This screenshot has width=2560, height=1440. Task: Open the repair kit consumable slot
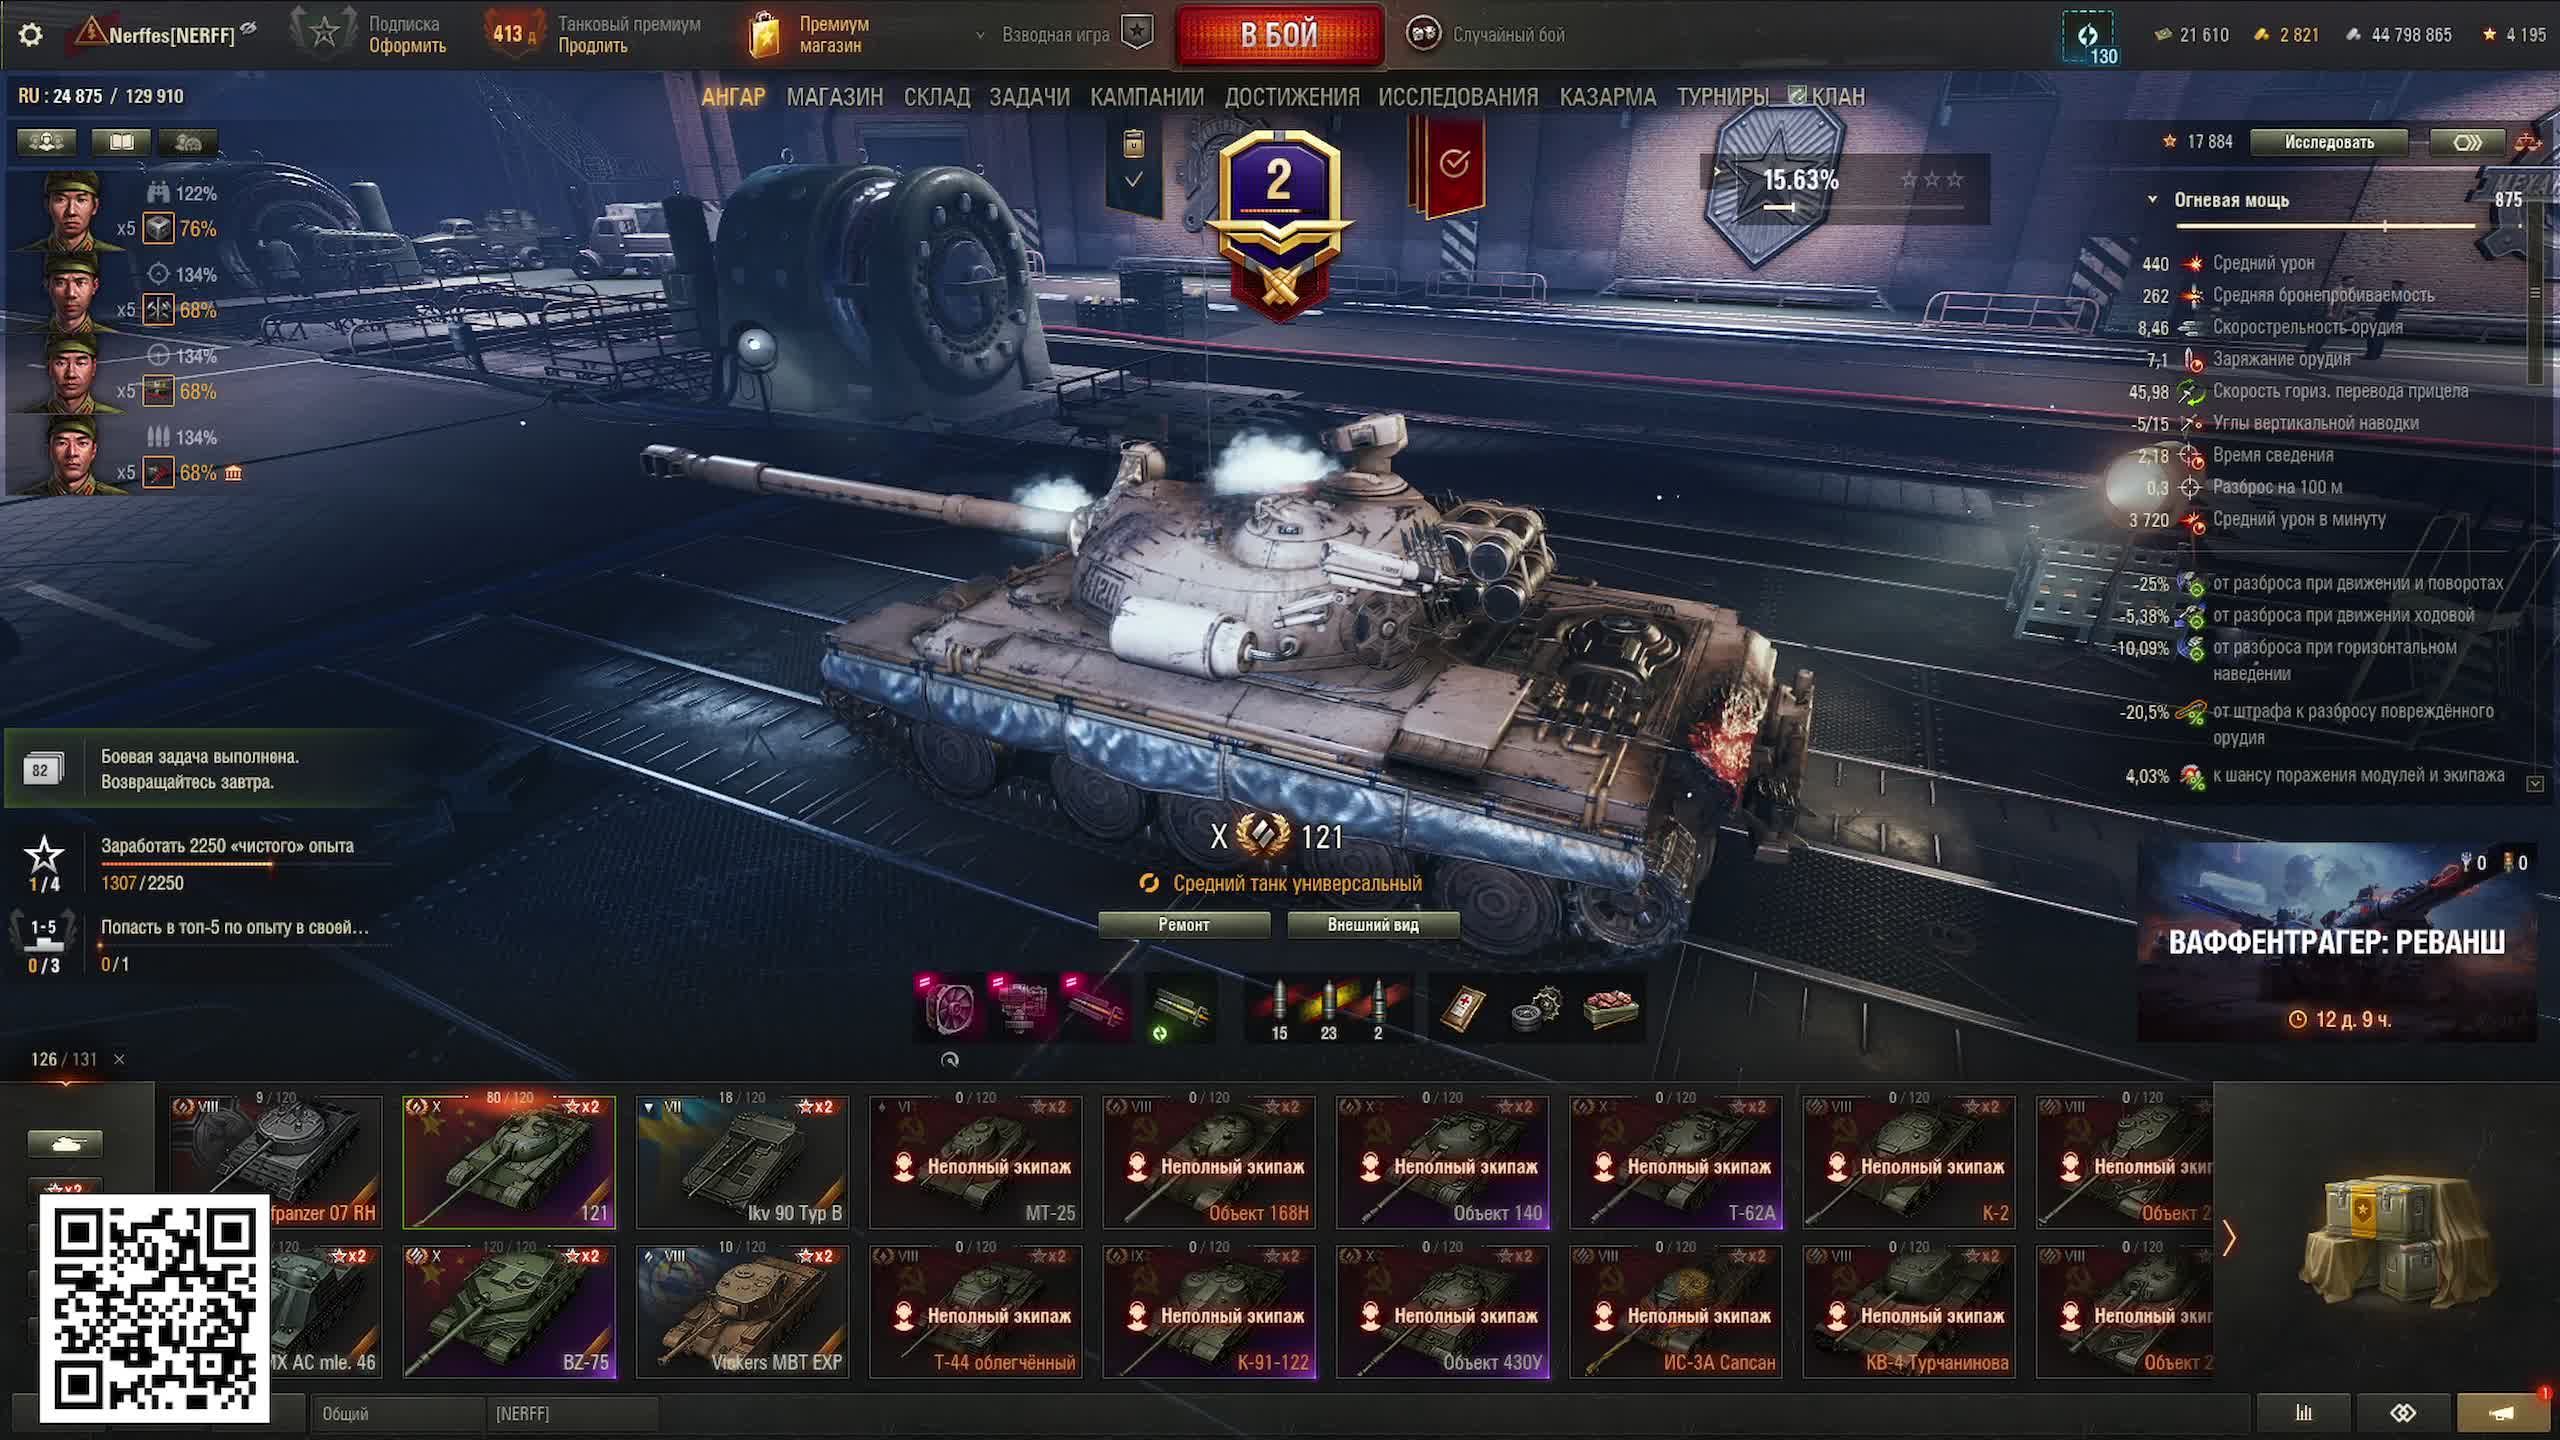pyautogui.click(x=1536, y=1008)
